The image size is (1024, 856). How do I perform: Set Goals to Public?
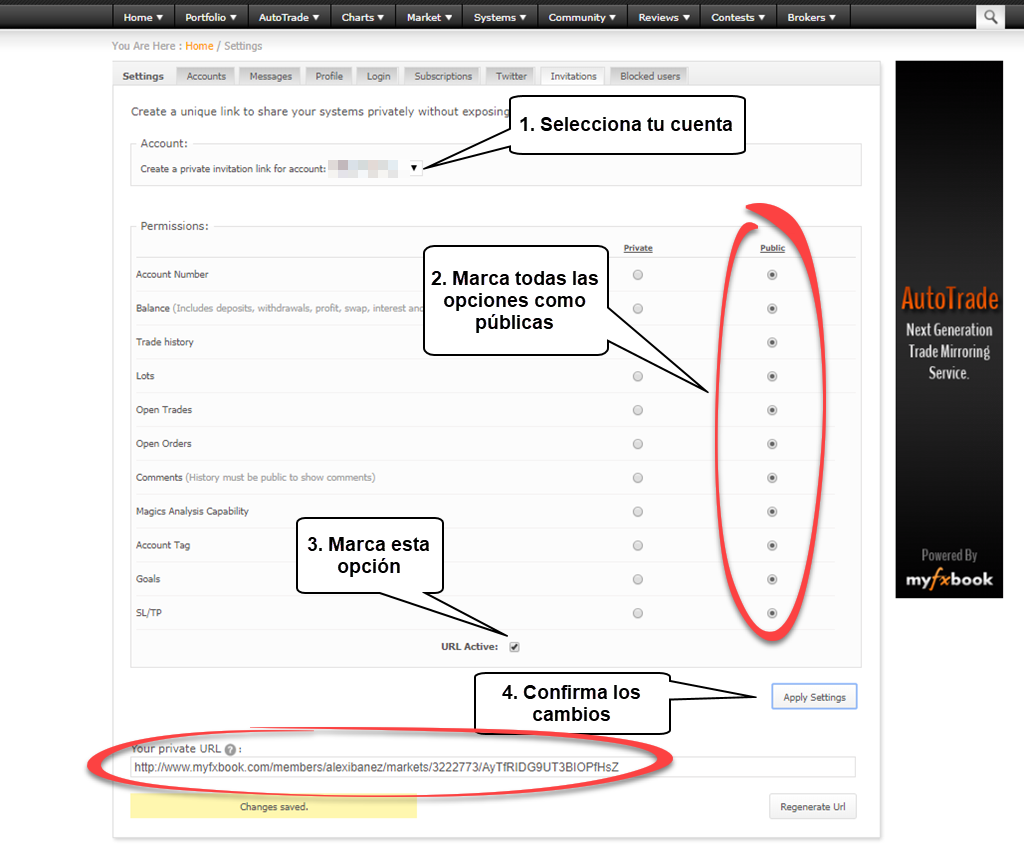point(772,580)
